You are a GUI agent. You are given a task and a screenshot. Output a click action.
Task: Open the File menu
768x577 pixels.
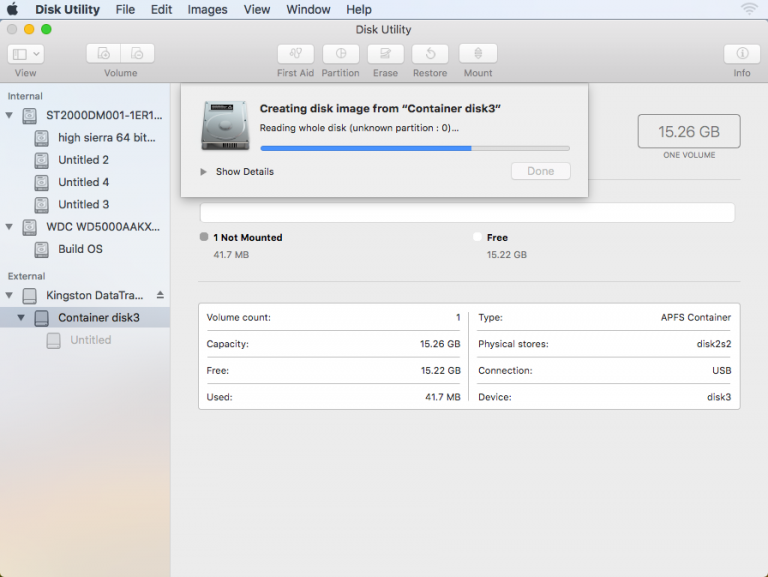(125, 9)
